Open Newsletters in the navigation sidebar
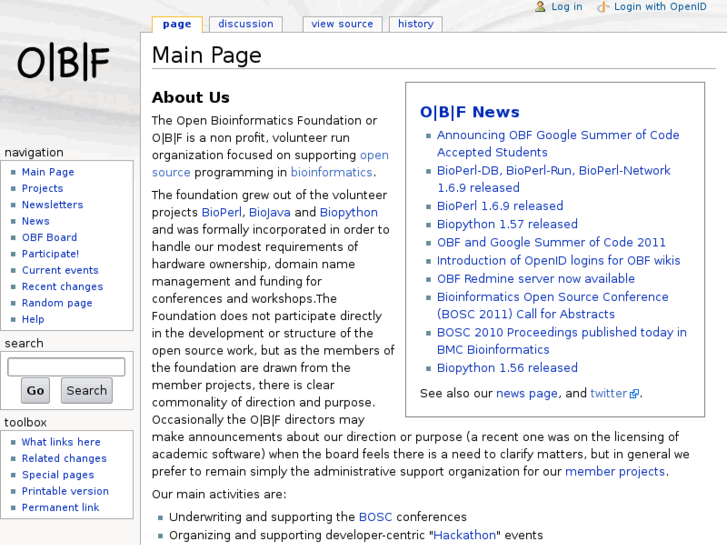This screenshot has height=545, width=727. [52, 205]
